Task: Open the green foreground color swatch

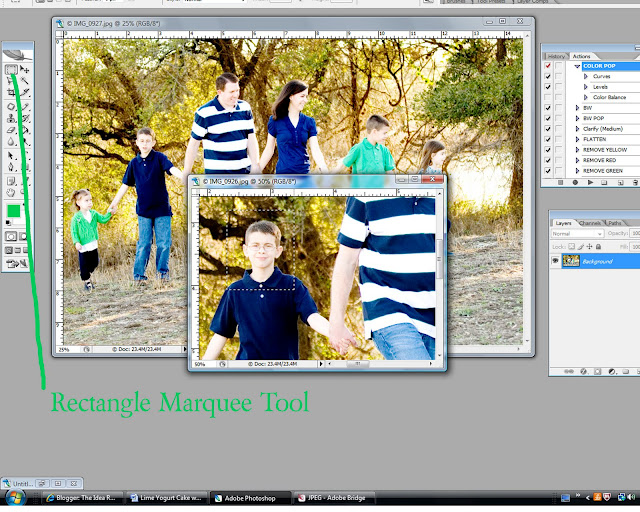Action: coord(13,211)
